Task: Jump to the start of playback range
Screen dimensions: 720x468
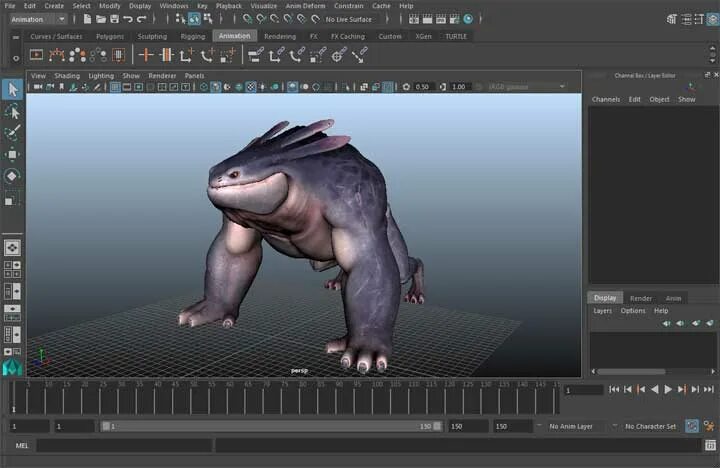Action: point(615,389)
